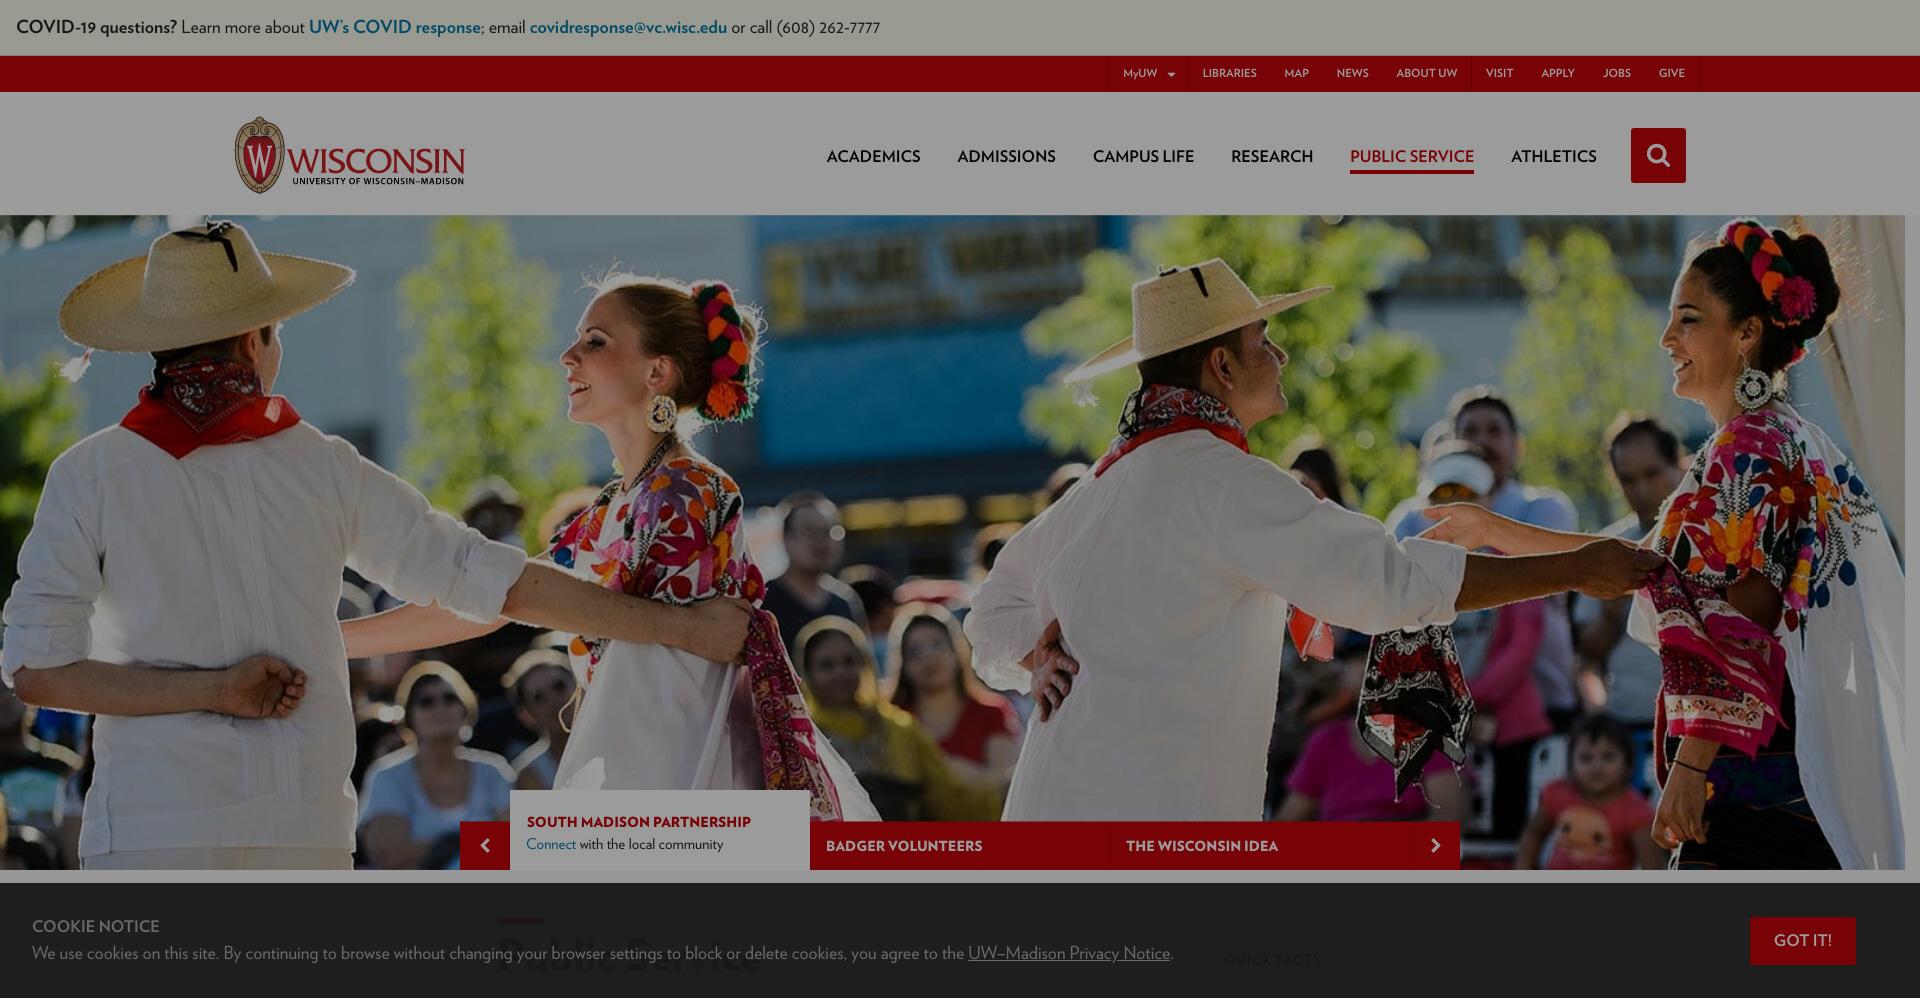Select The Wisconsin Idea slide tab
The image size is (1920, 998).
(1259, 846)
